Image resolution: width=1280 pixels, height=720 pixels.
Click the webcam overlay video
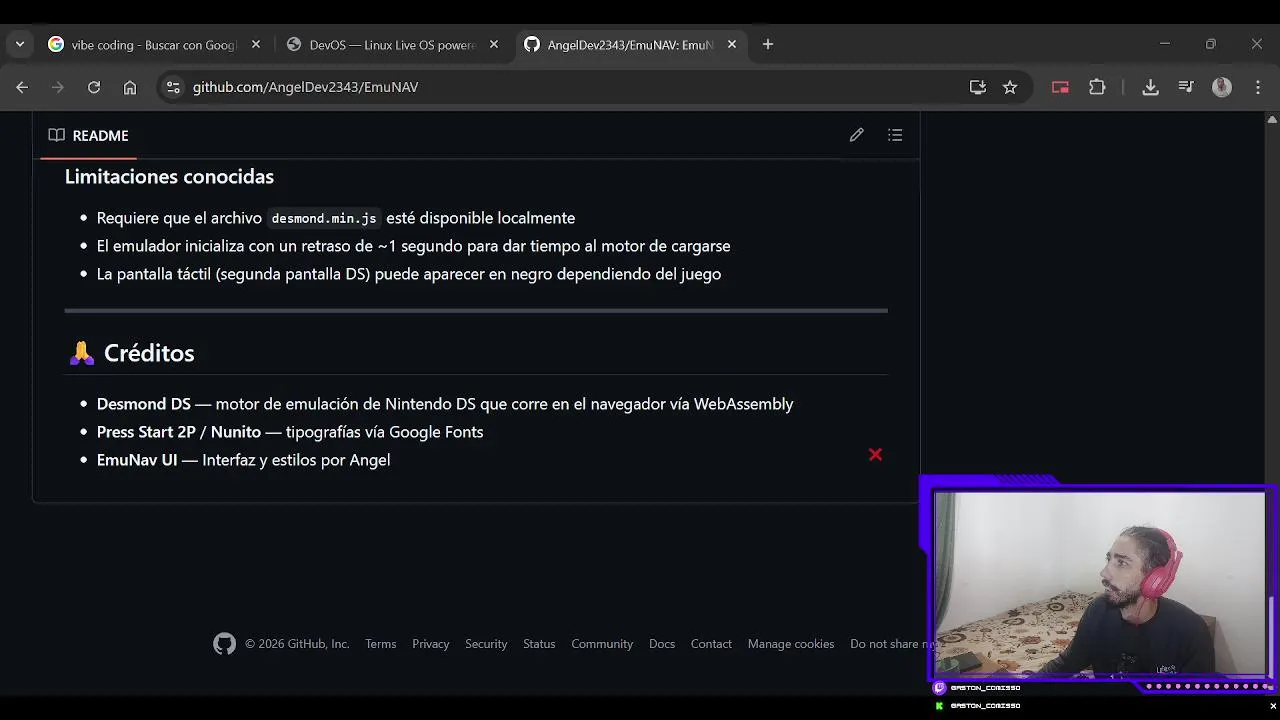[1098, 583]
